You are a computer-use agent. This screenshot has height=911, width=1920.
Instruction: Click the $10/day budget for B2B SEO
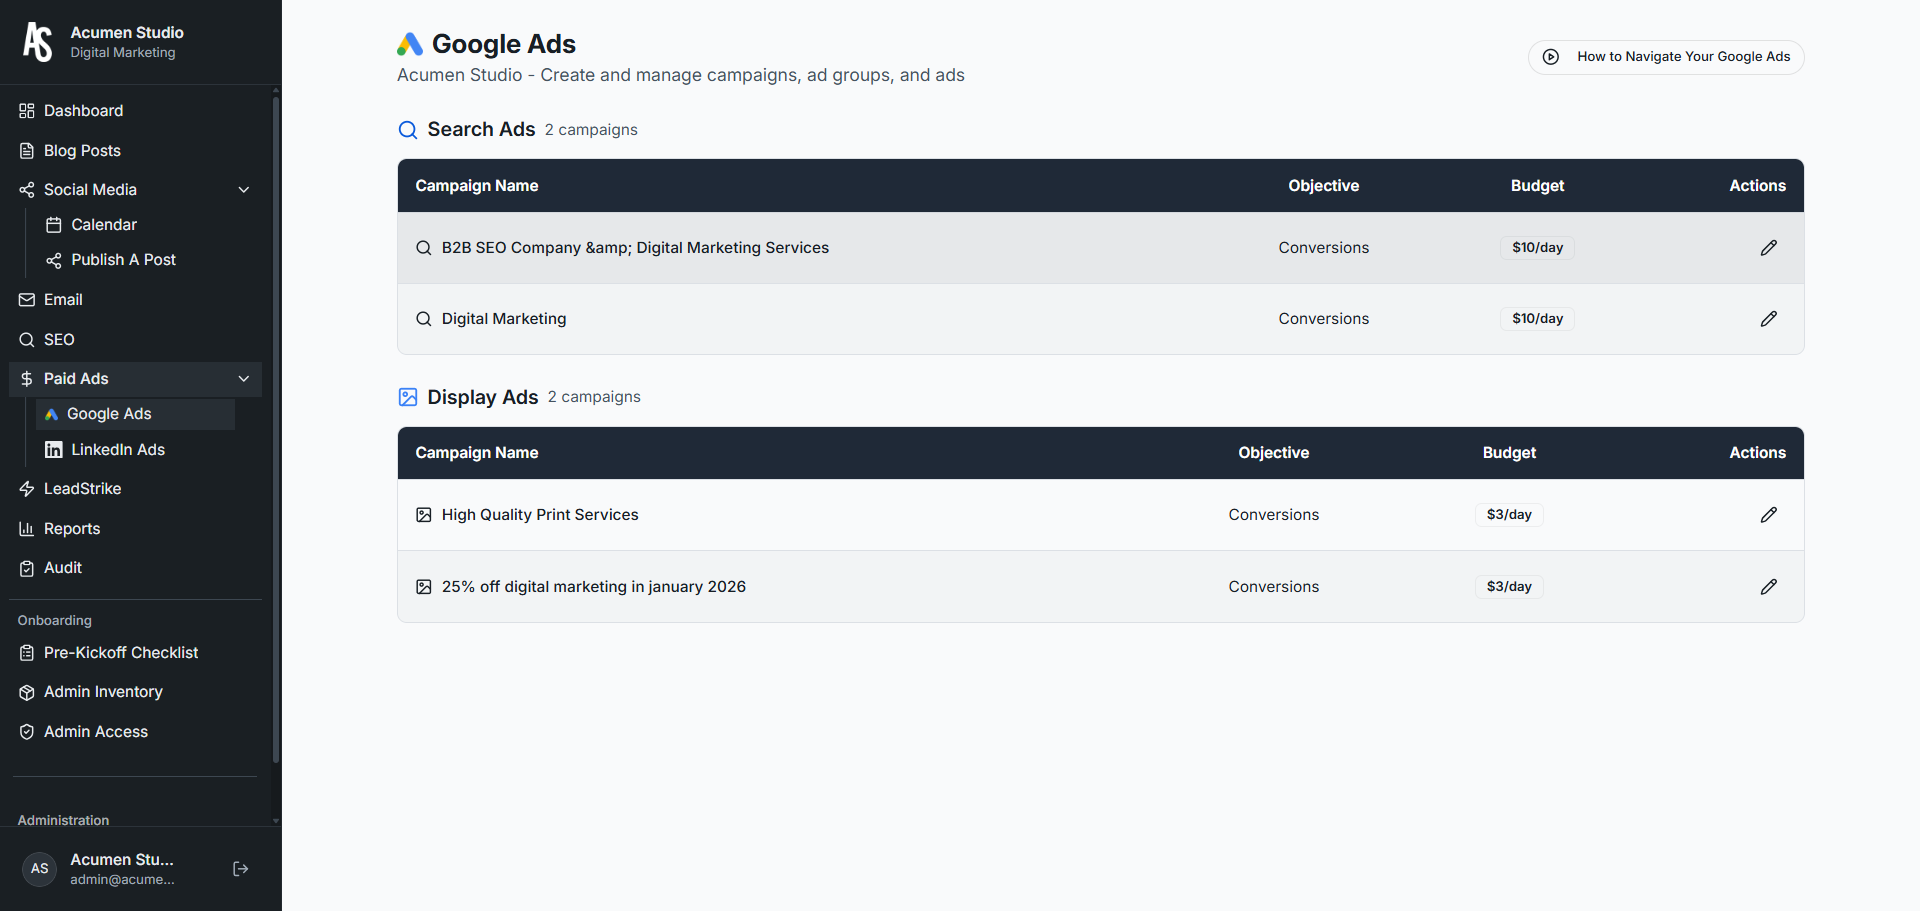(x=1537, y=248)
